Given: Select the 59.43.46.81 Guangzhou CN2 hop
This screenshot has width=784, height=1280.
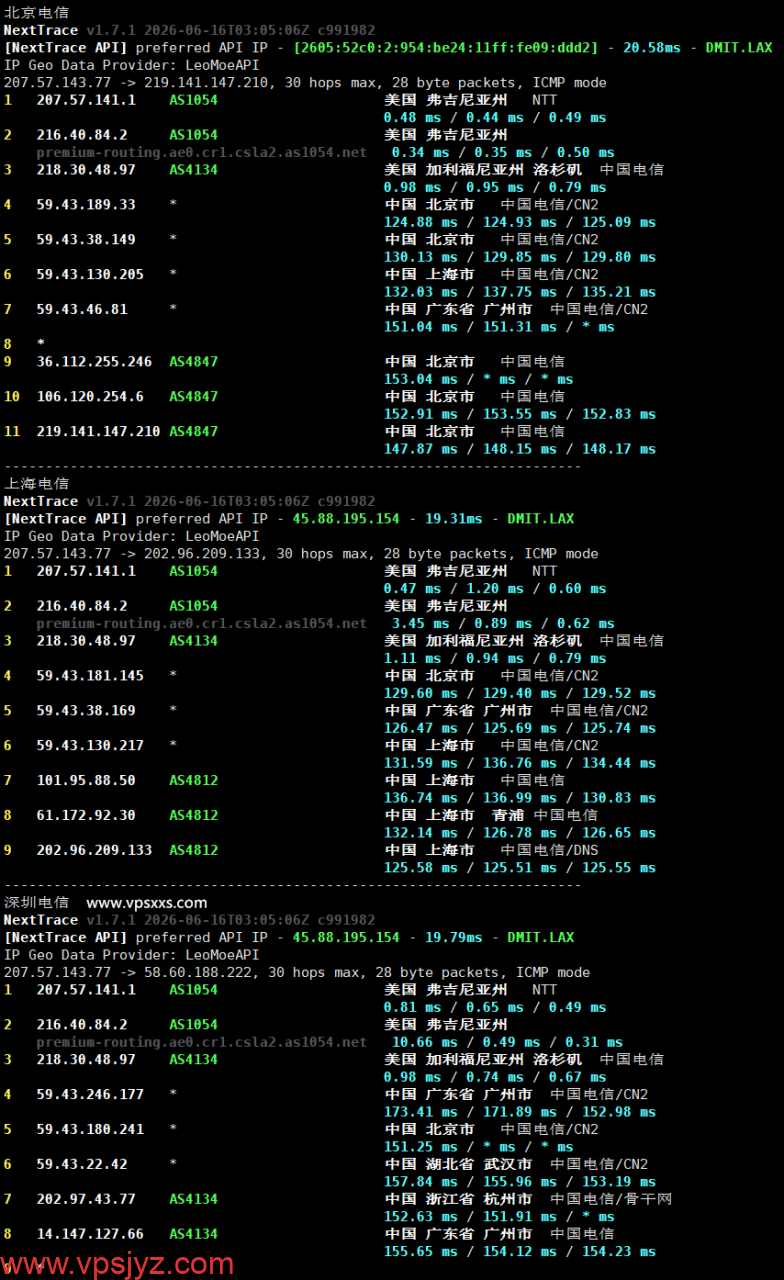Looking at the screenshot, I should [x=82, y=309].
